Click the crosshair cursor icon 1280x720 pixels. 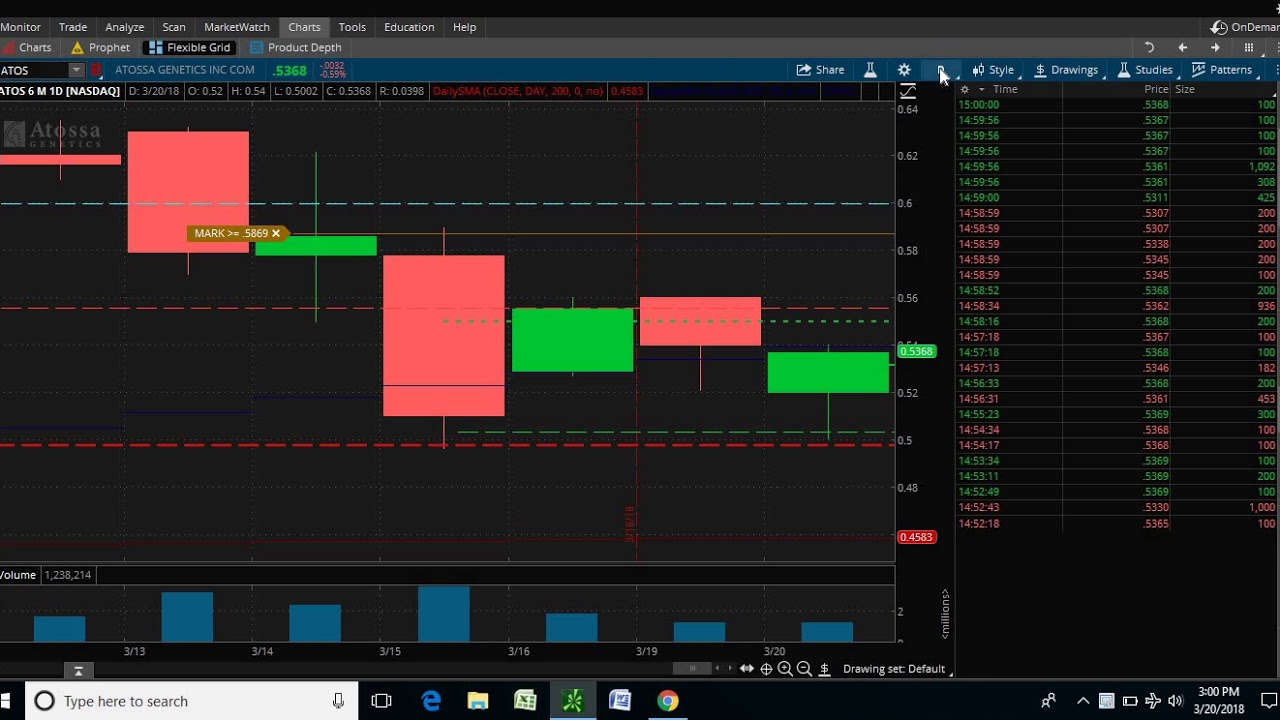[x=766, y=669]
